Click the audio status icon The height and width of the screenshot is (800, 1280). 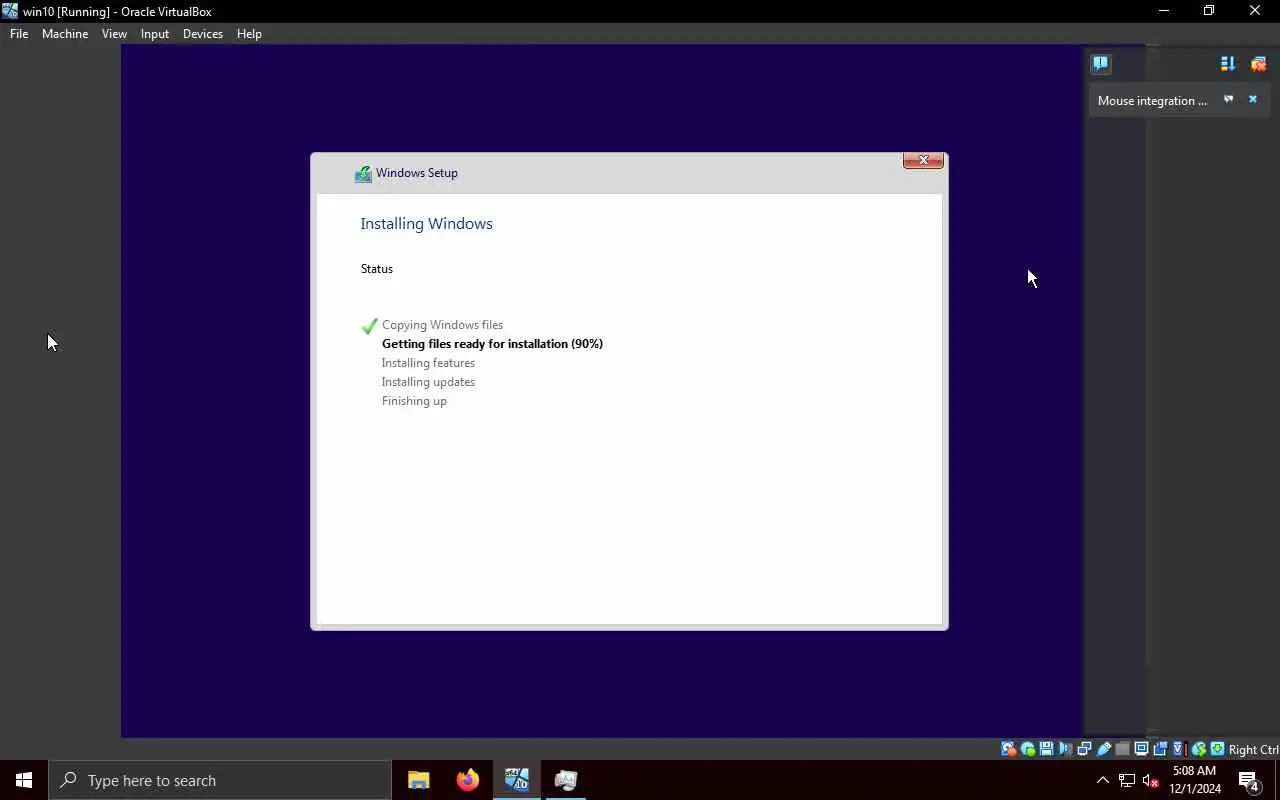[x=1065, y=749]
